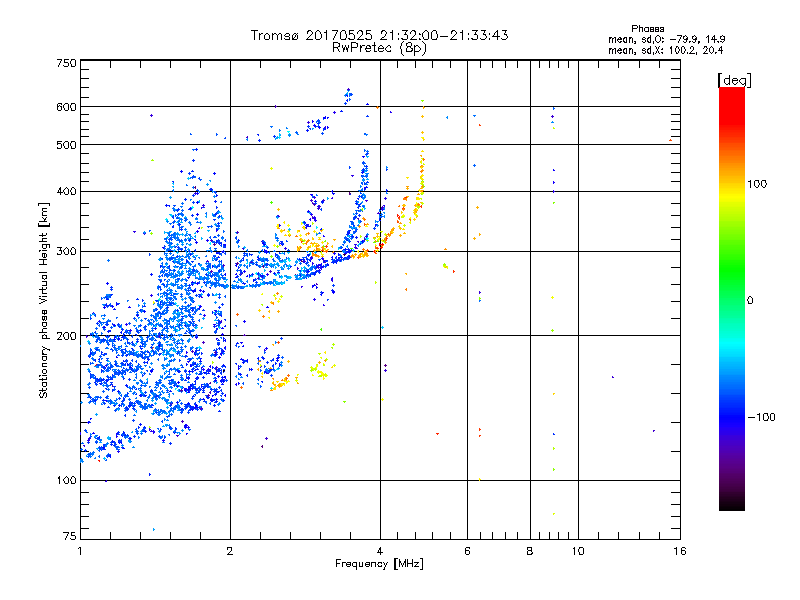Screen dimensions: 800x600
Task: Click the x-axis tick label "16"
Action: pos(680,551)
